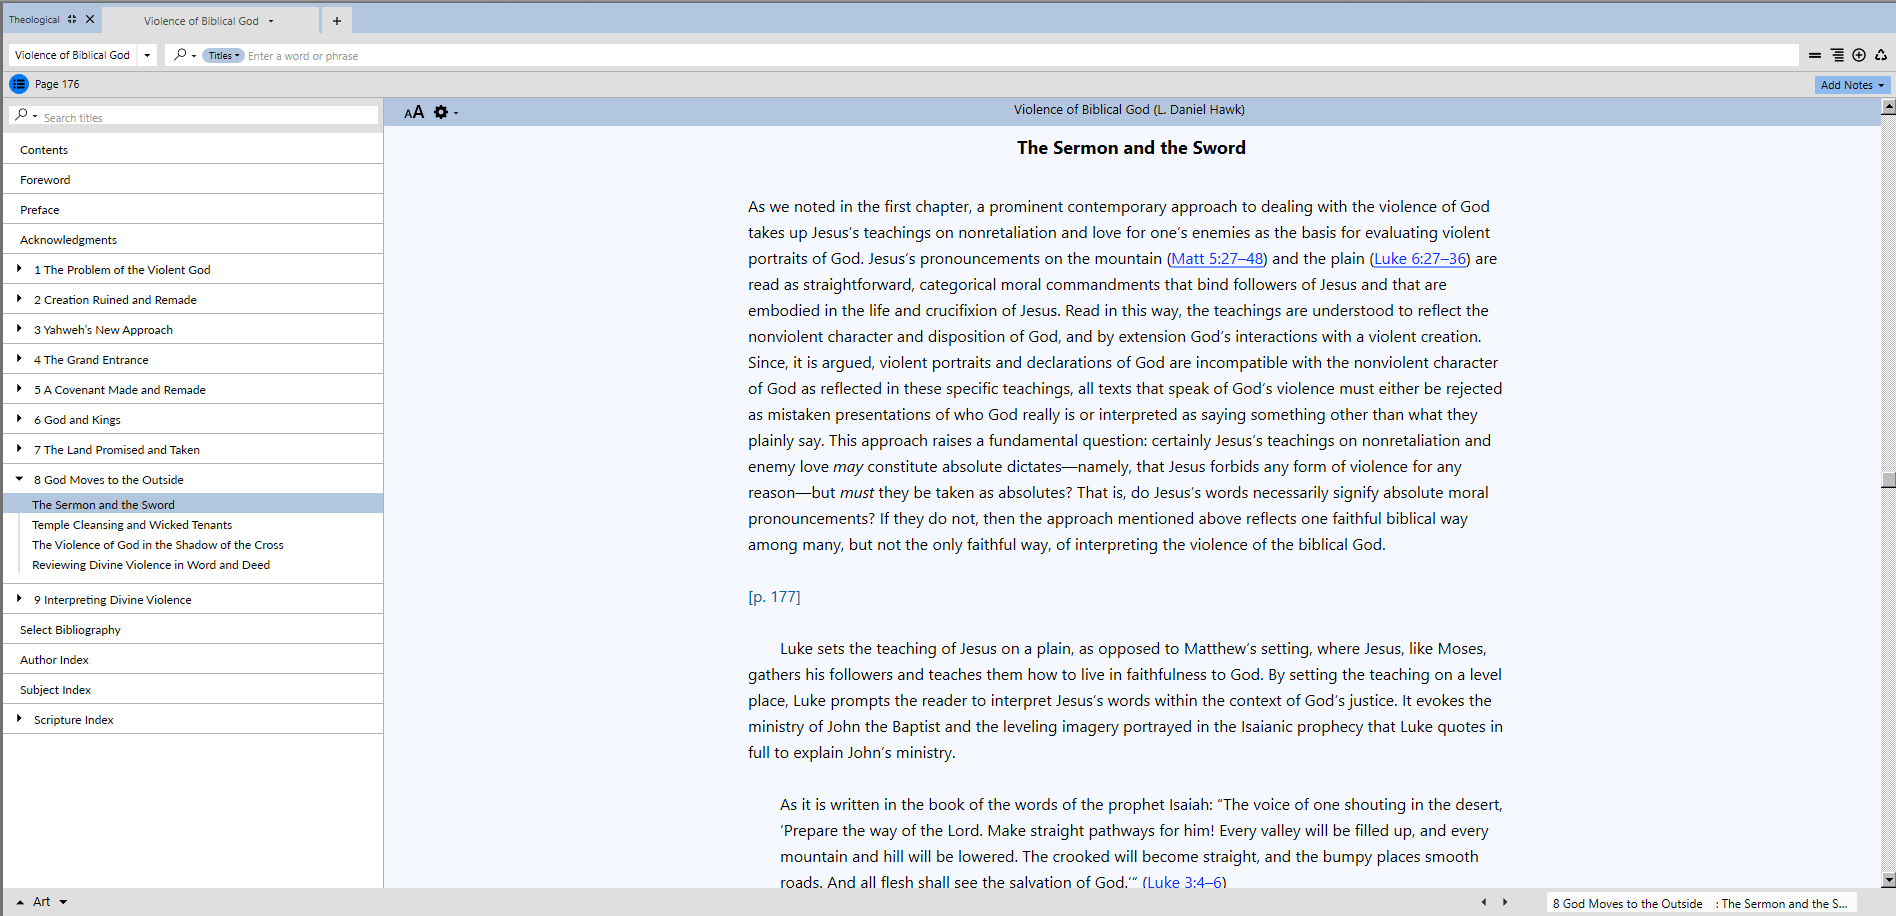The width and height of the screenshot is (1896, 916).
Task: Click the reading pane scrollbar thumb
Action: (x=1888, y=480)
